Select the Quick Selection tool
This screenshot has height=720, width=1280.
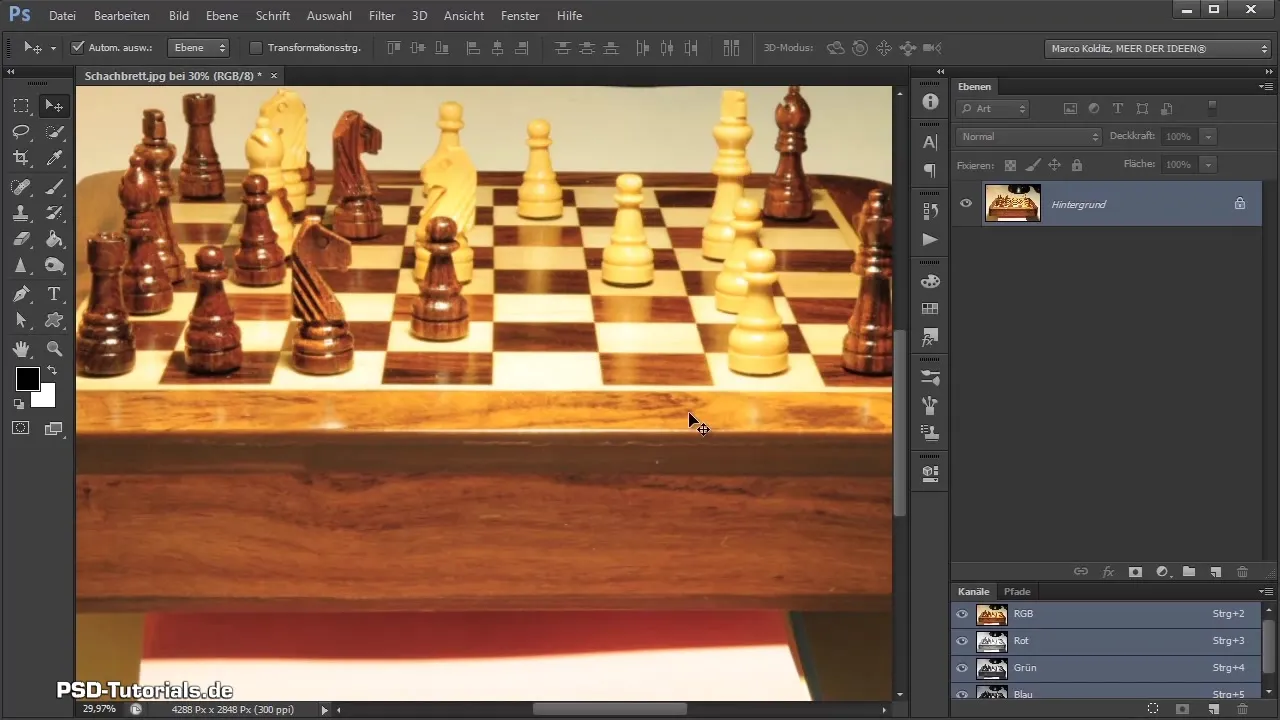pyautogui.click(x=54, y=132)
